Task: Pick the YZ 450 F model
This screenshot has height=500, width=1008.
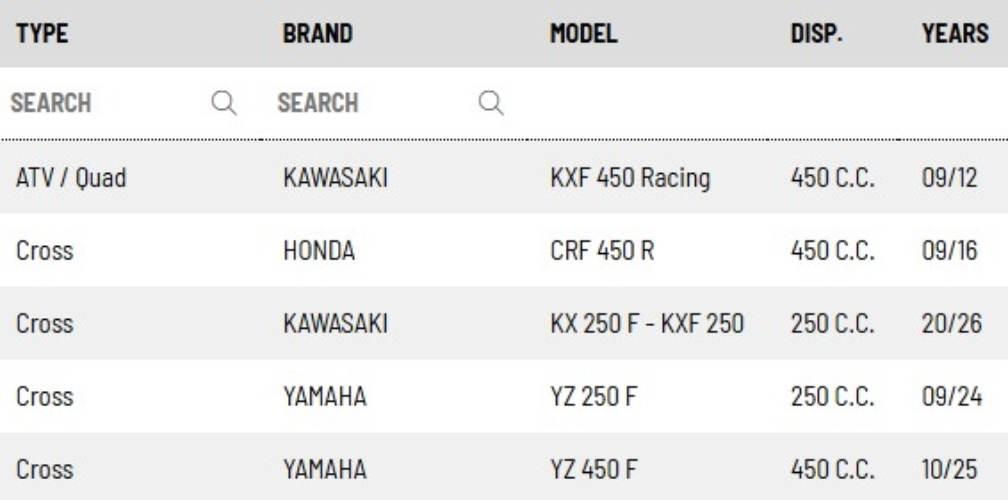Action: tap(594, 469)
